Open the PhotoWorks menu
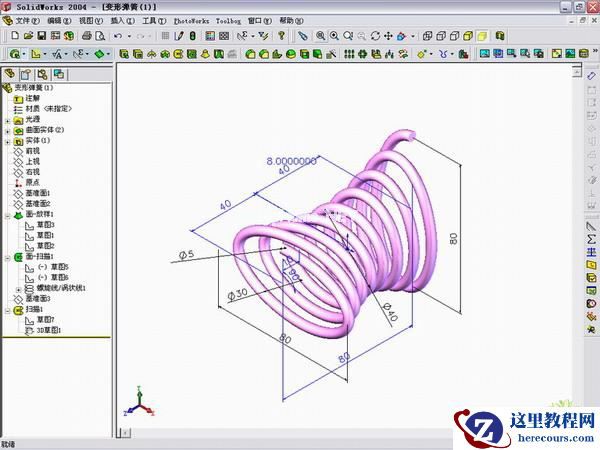 click(191, 21)
